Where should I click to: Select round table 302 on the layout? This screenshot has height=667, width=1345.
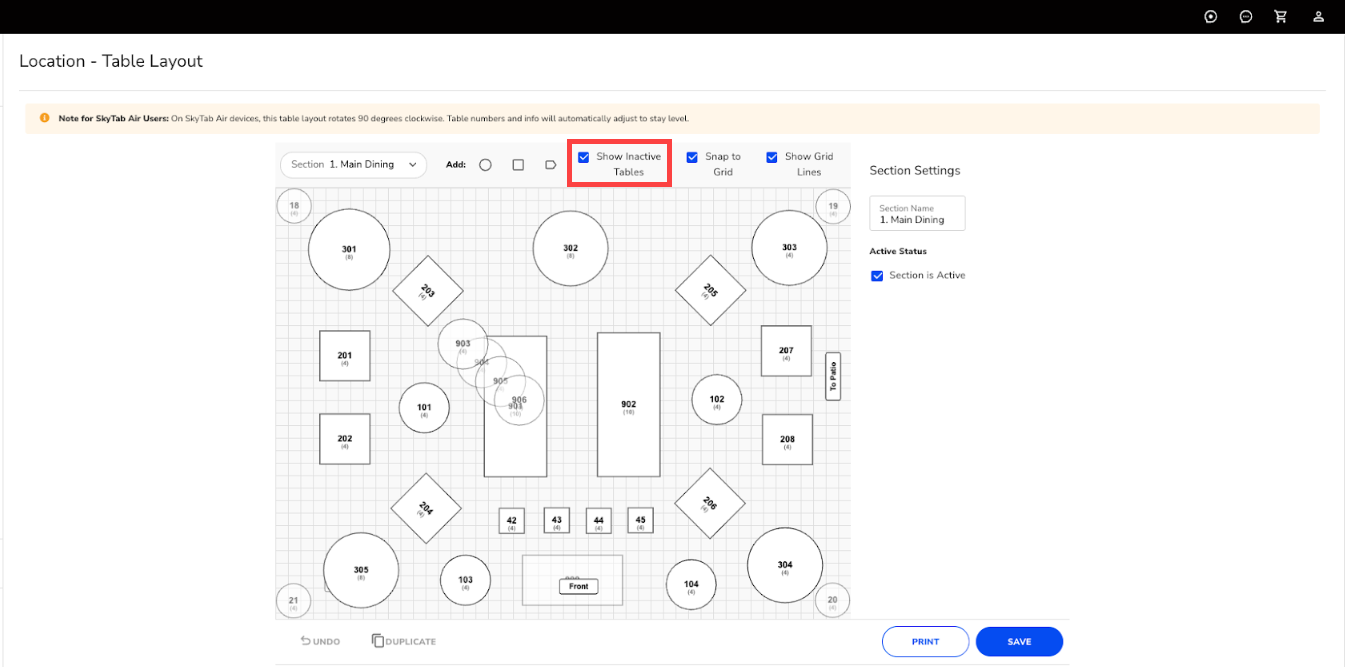tap(570, 249)
